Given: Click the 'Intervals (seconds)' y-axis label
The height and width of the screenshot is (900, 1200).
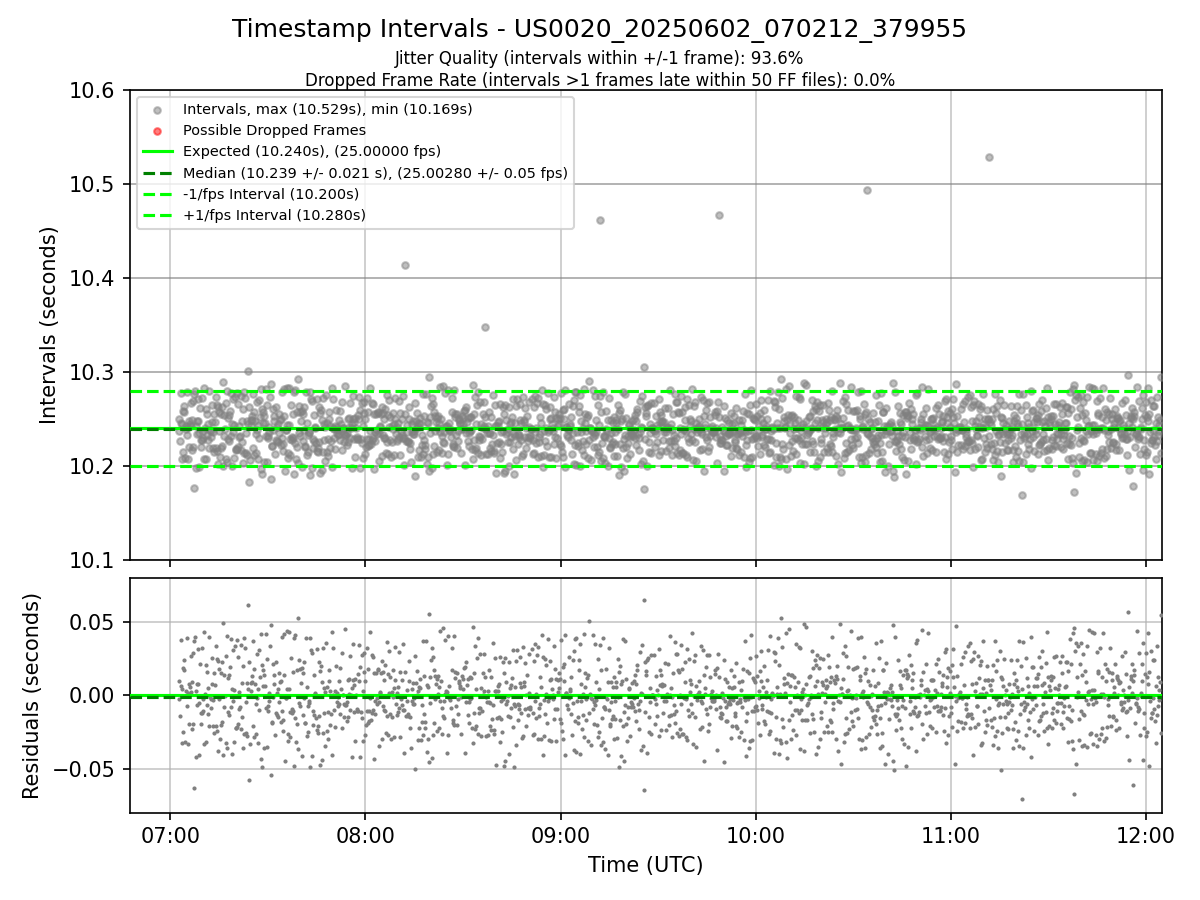Looking at the screenshot, I should [49, 325].
